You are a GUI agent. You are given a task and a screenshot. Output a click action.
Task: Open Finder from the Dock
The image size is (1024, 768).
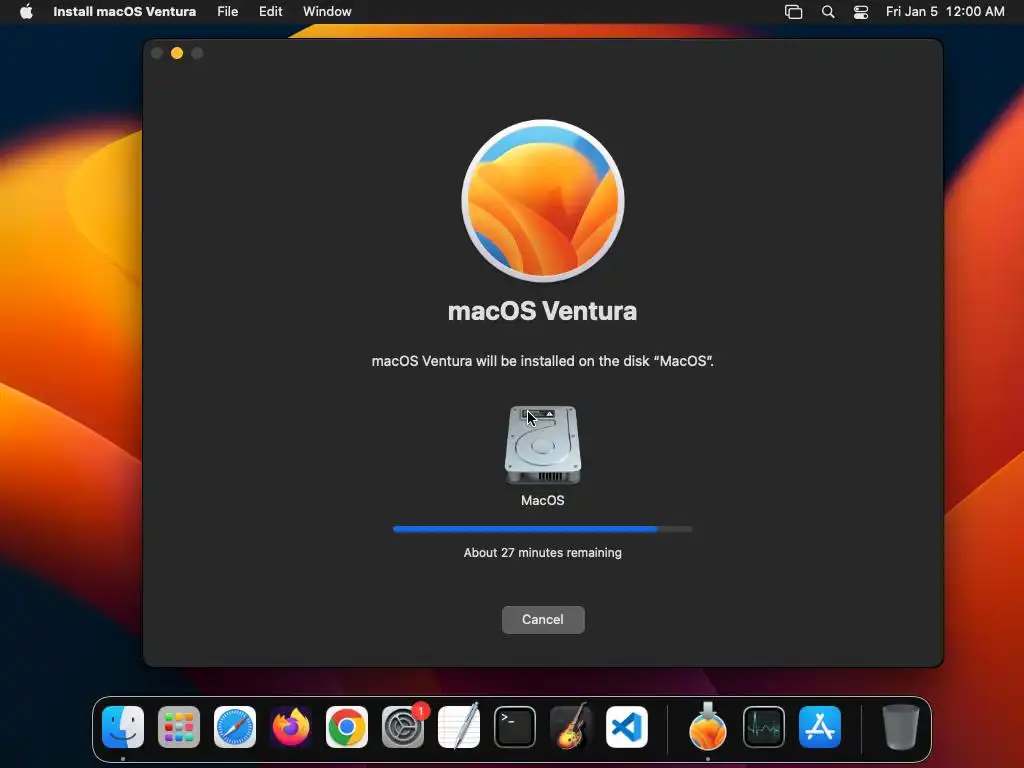coord(123,726)
